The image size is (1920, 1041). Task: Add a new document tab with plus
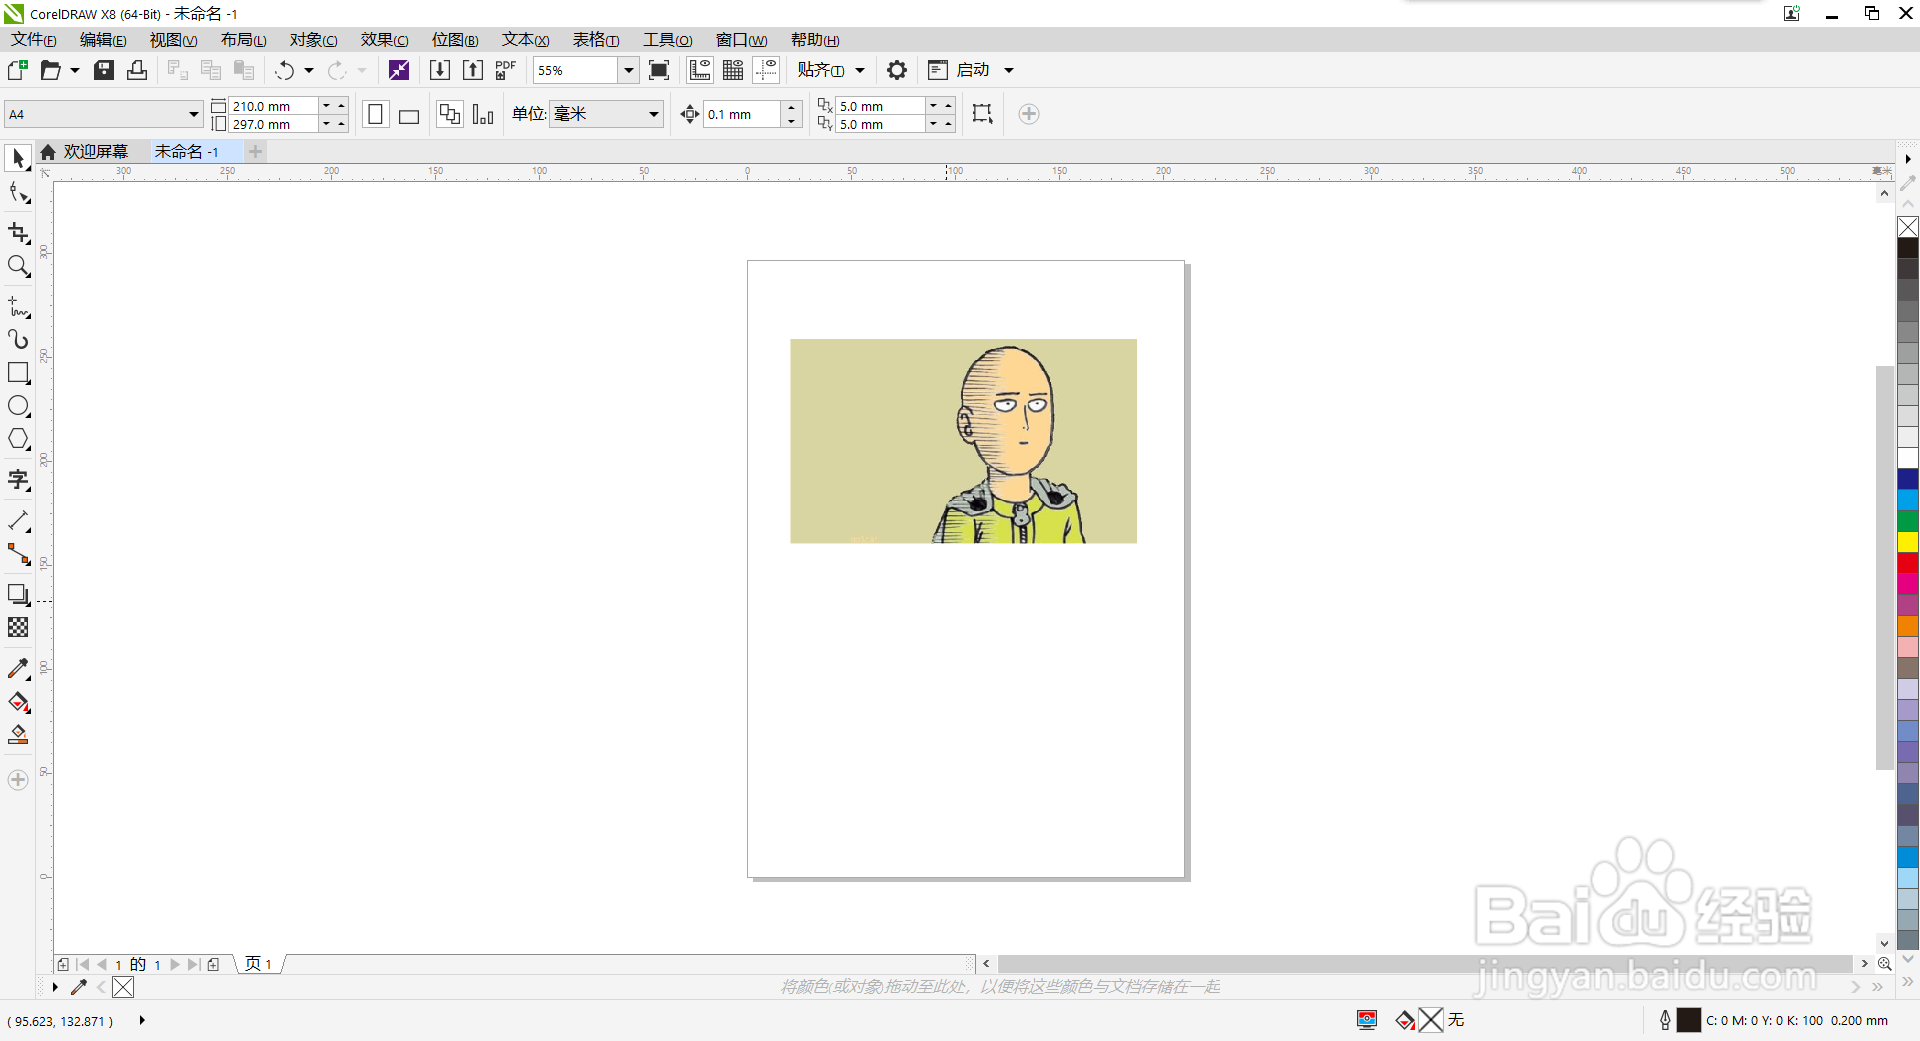[x=256, y=152]
